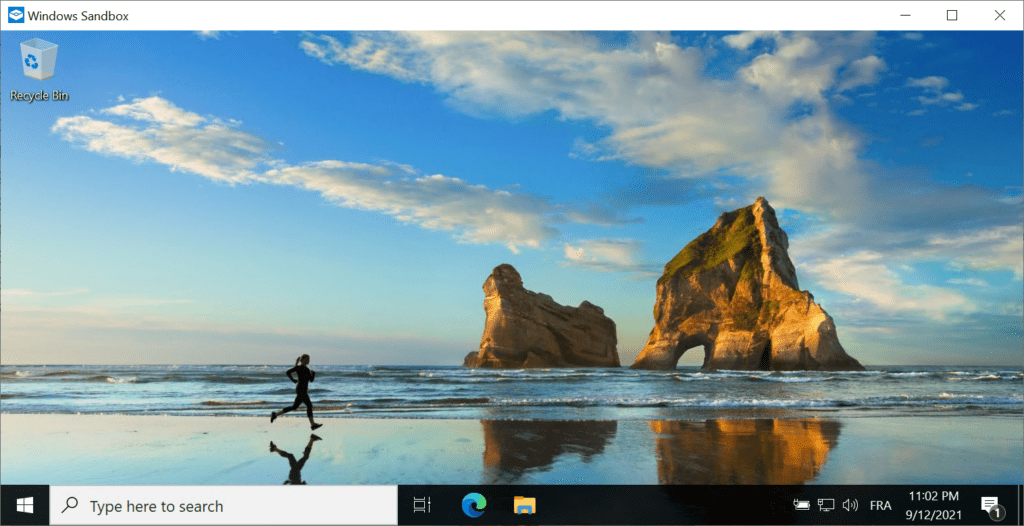Open the network status tray icon
This screenshot has height=526, width=1024.
826,505
